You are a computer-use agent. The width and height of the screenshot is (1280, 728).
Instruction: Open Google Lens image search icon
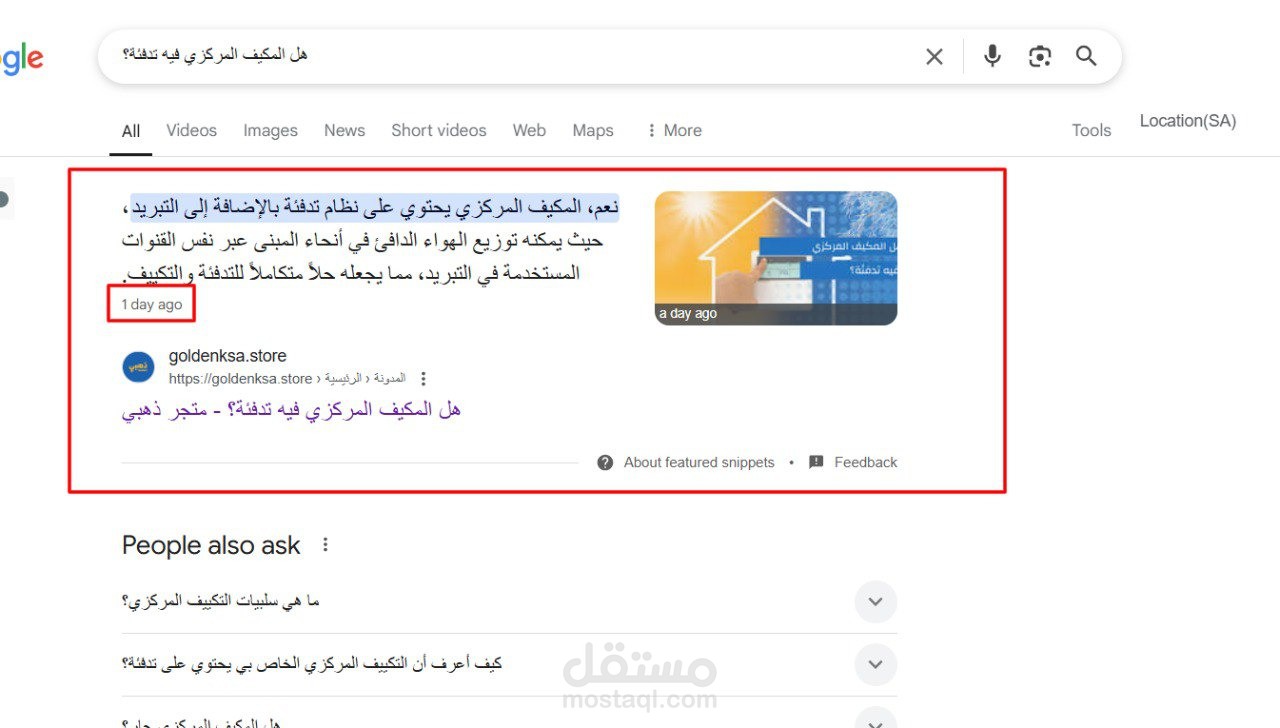pyautogui.click(x=1040, y=57)
